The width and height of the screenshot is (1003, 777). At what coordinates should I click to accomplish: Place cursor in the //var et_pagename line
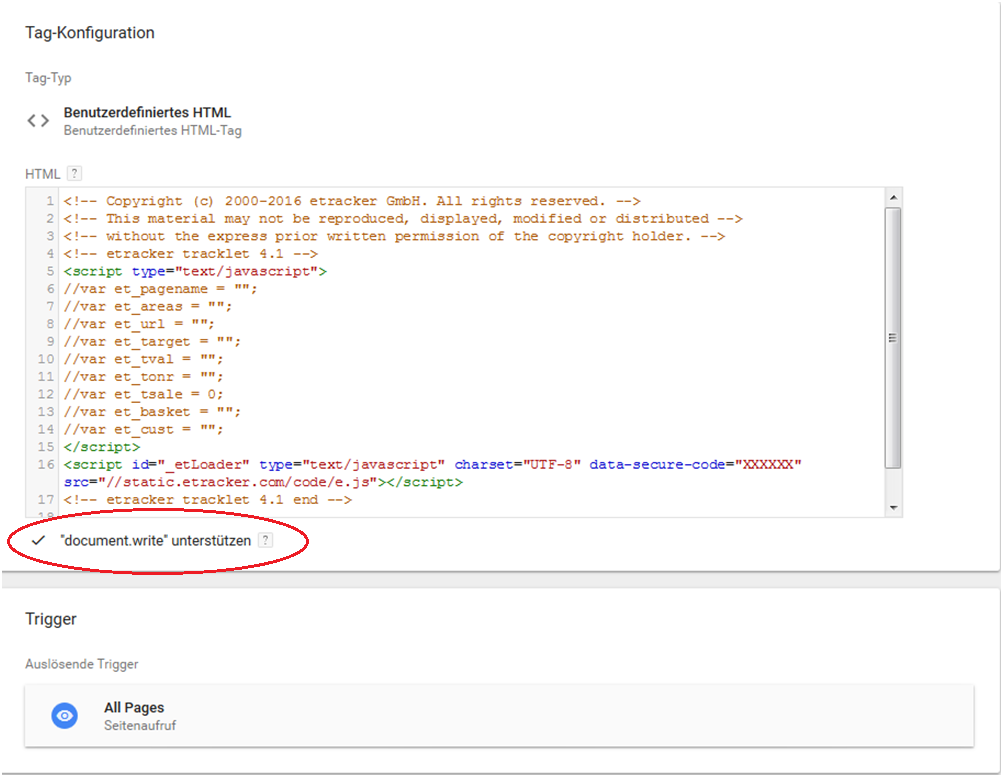coord(160,289)
